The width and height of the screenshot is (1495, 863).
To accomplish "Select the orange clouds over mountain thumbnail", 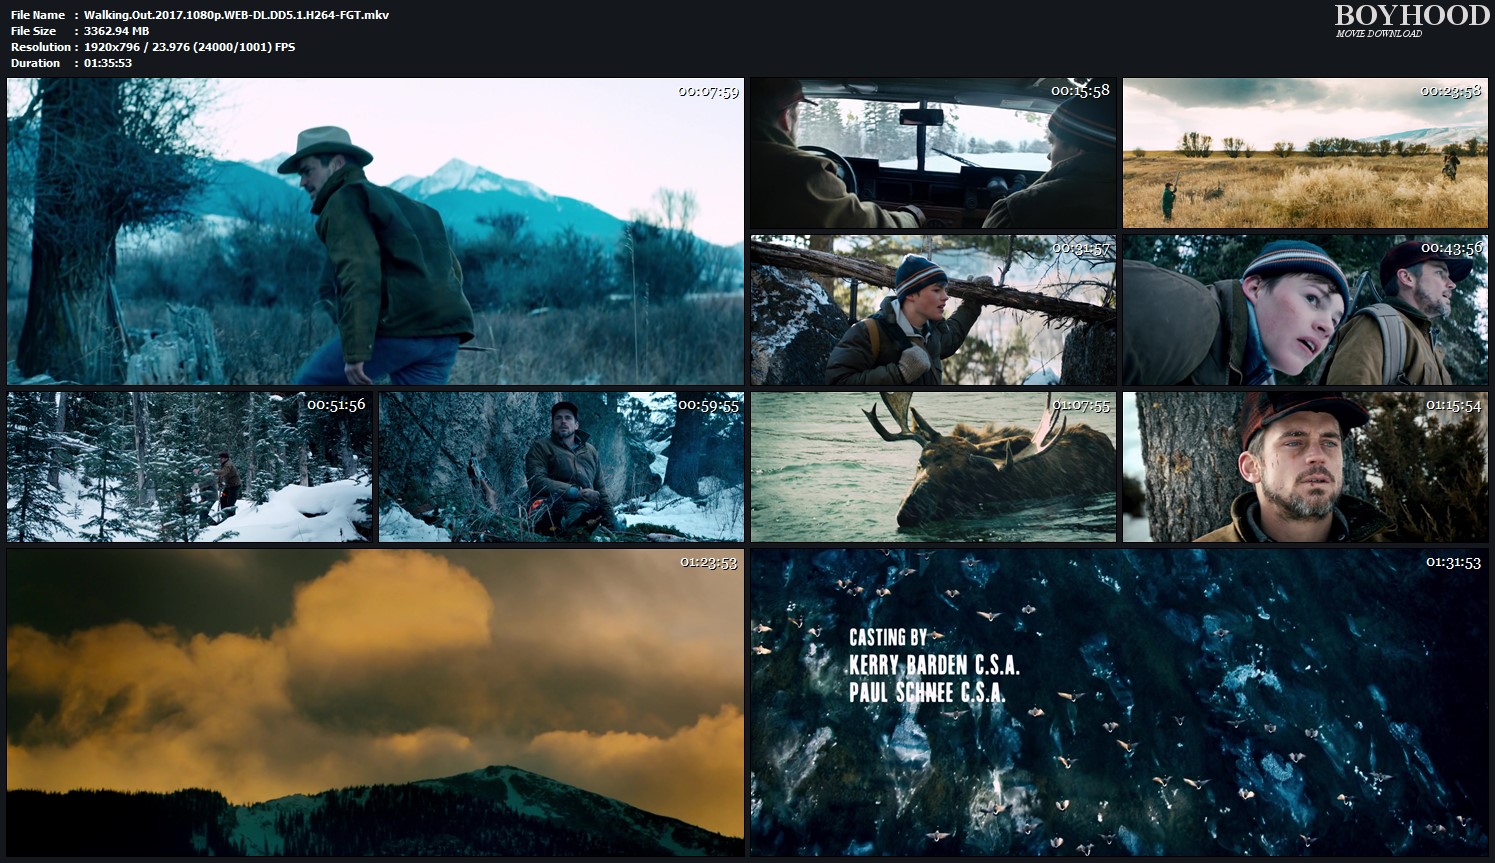I will click(x=375, y=702).
